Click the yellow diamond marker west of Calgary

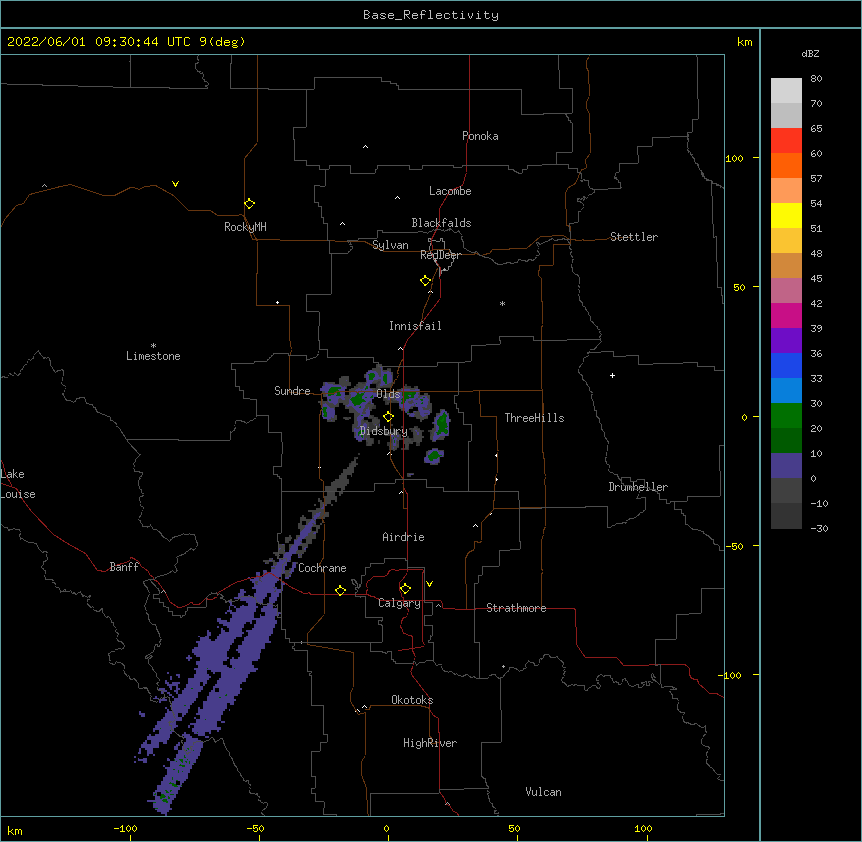click(x=340, y=590)
